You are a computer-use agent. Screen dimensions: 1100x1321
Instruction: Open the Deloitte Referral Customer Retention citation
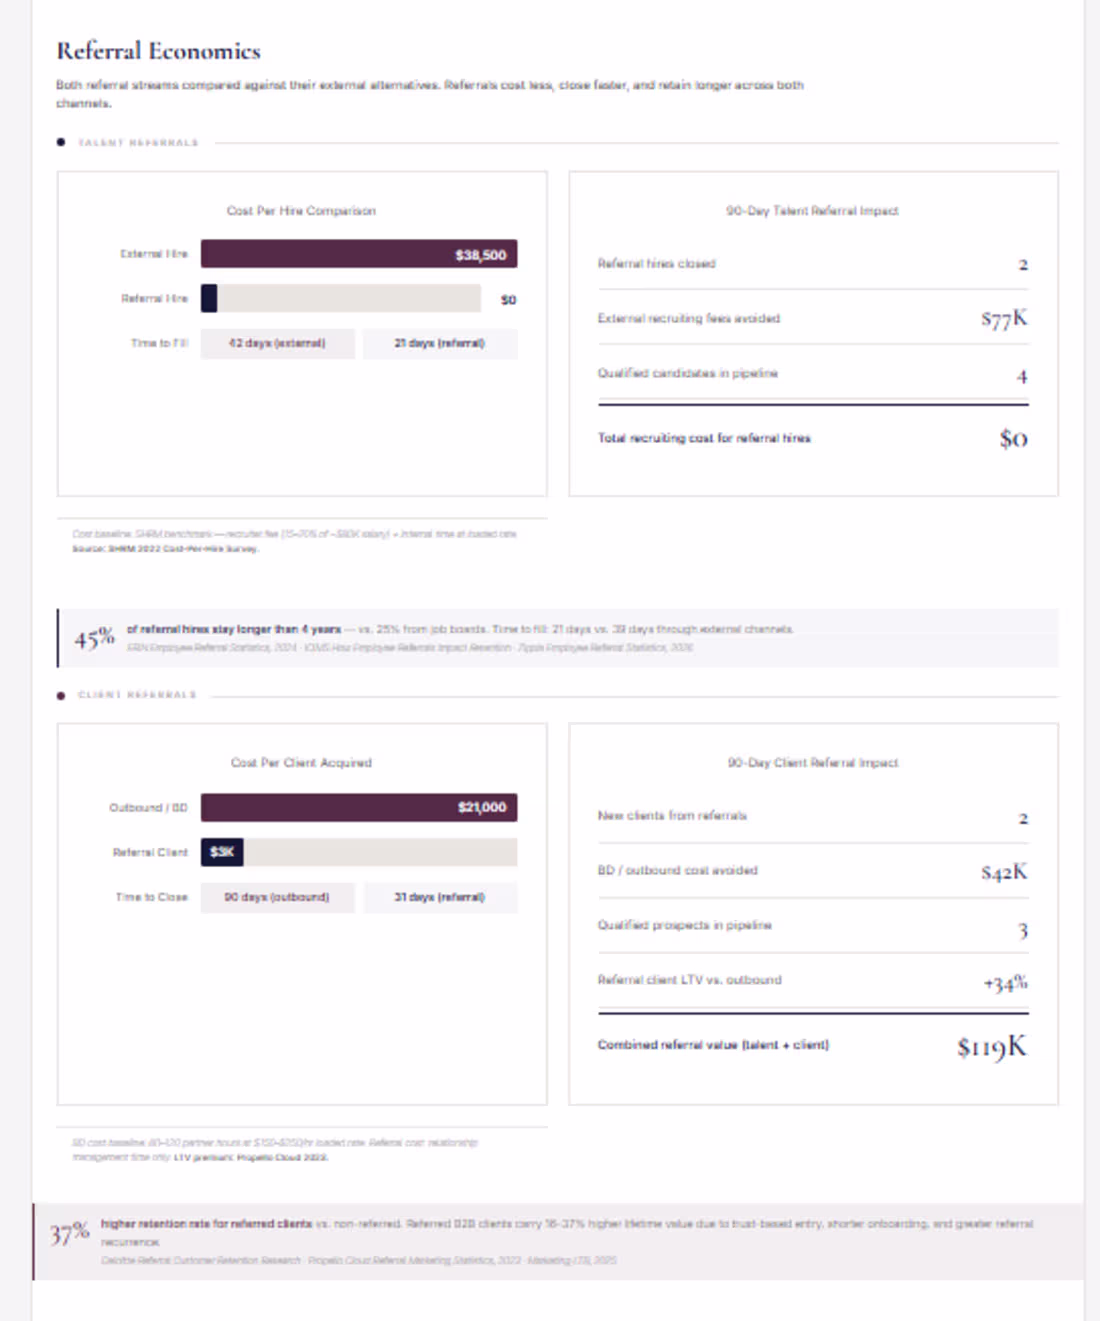(201, 1260)
